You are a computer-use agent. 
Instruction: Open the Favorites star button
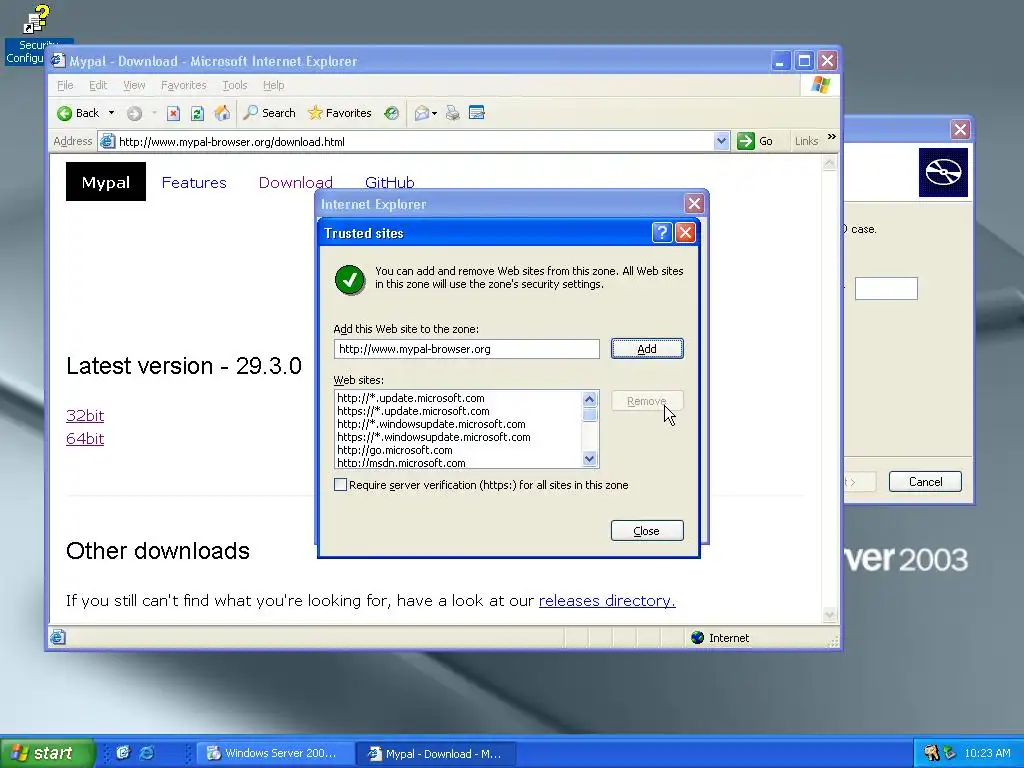340,113
